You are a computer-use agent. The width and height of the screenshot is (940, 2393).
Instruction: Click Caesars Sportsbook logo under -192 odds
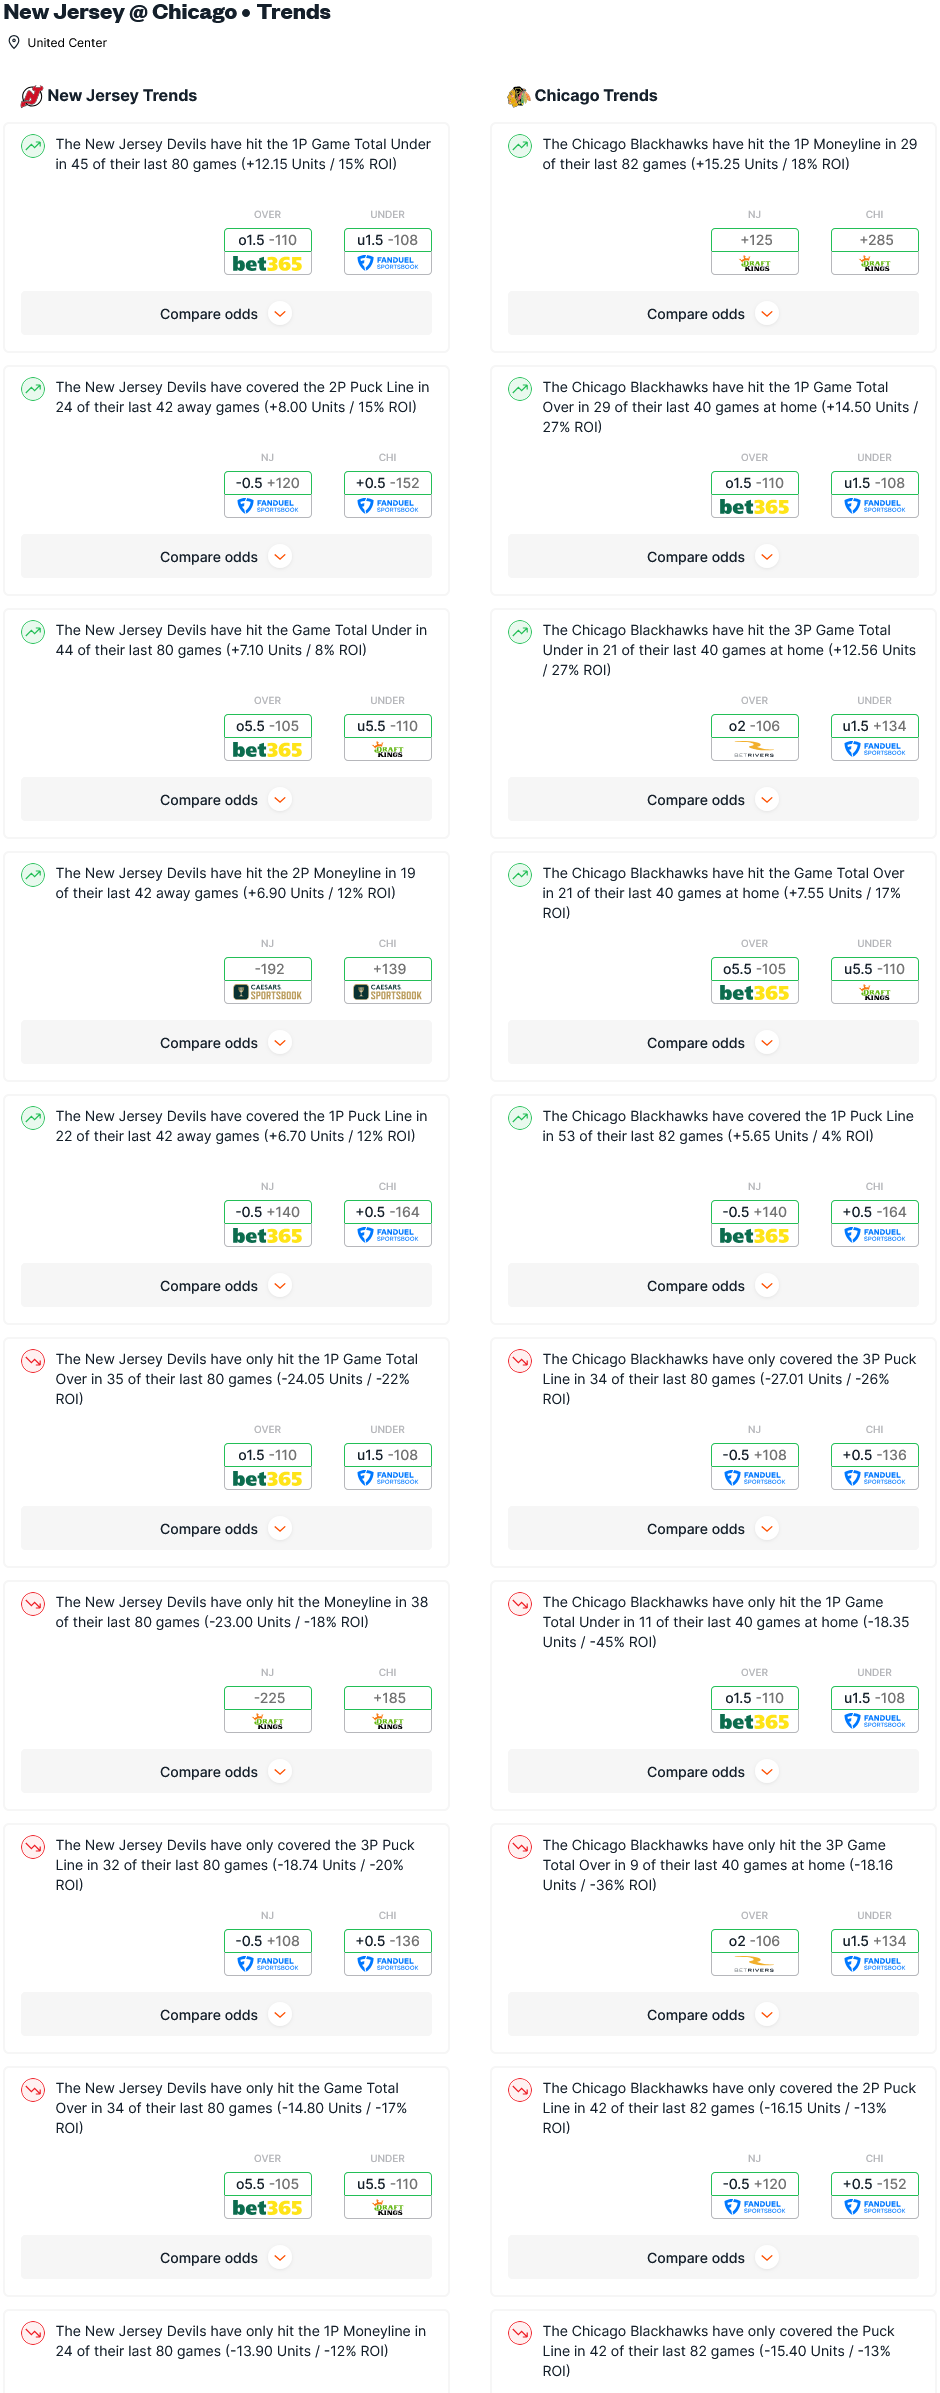[268, 992]
